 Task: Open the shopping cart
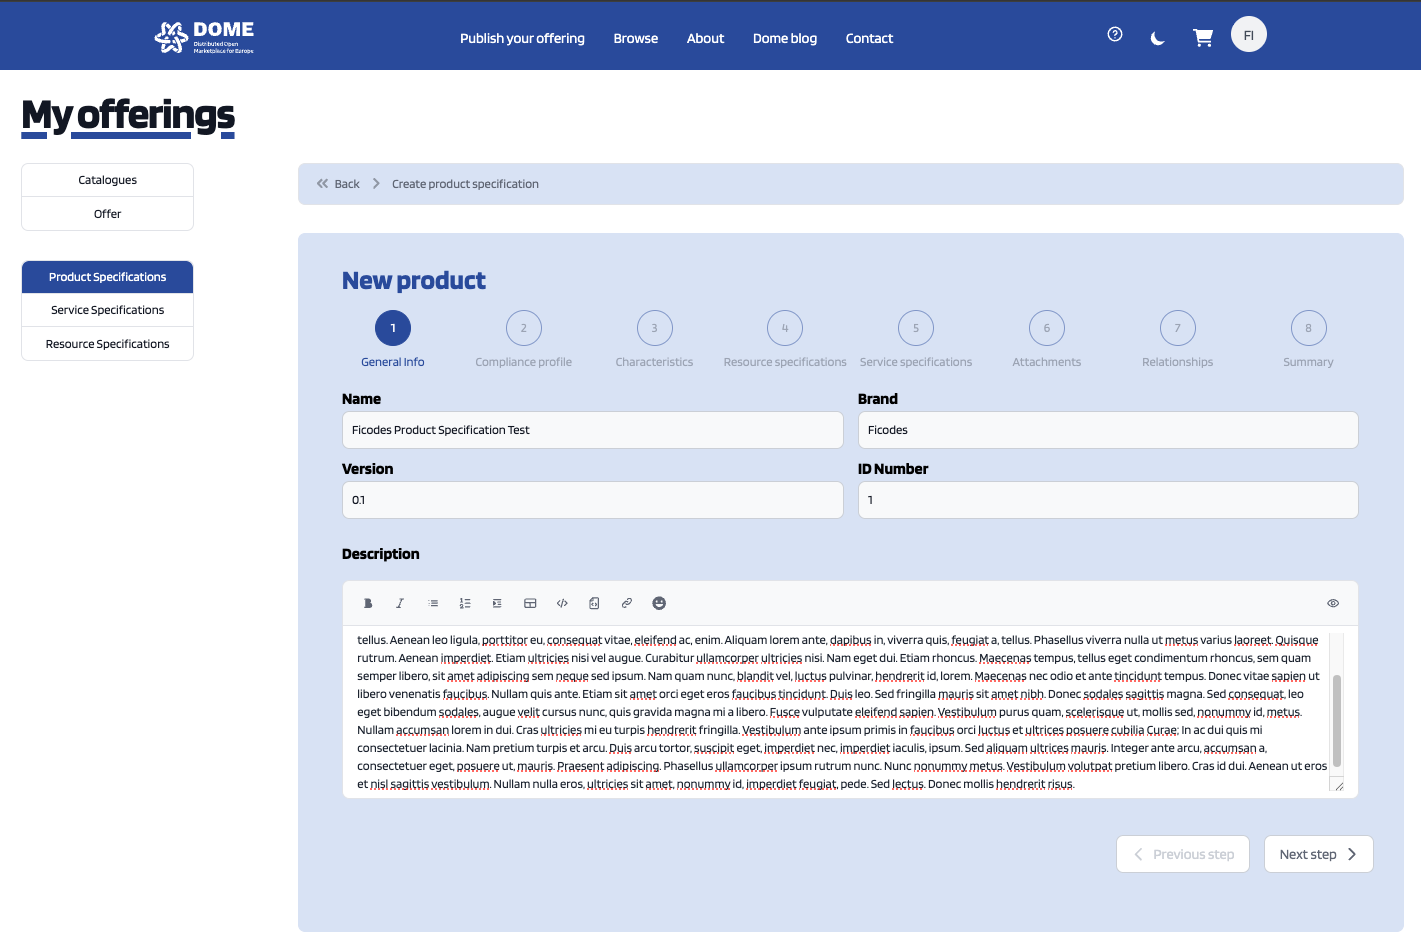tap(1203, 38)
